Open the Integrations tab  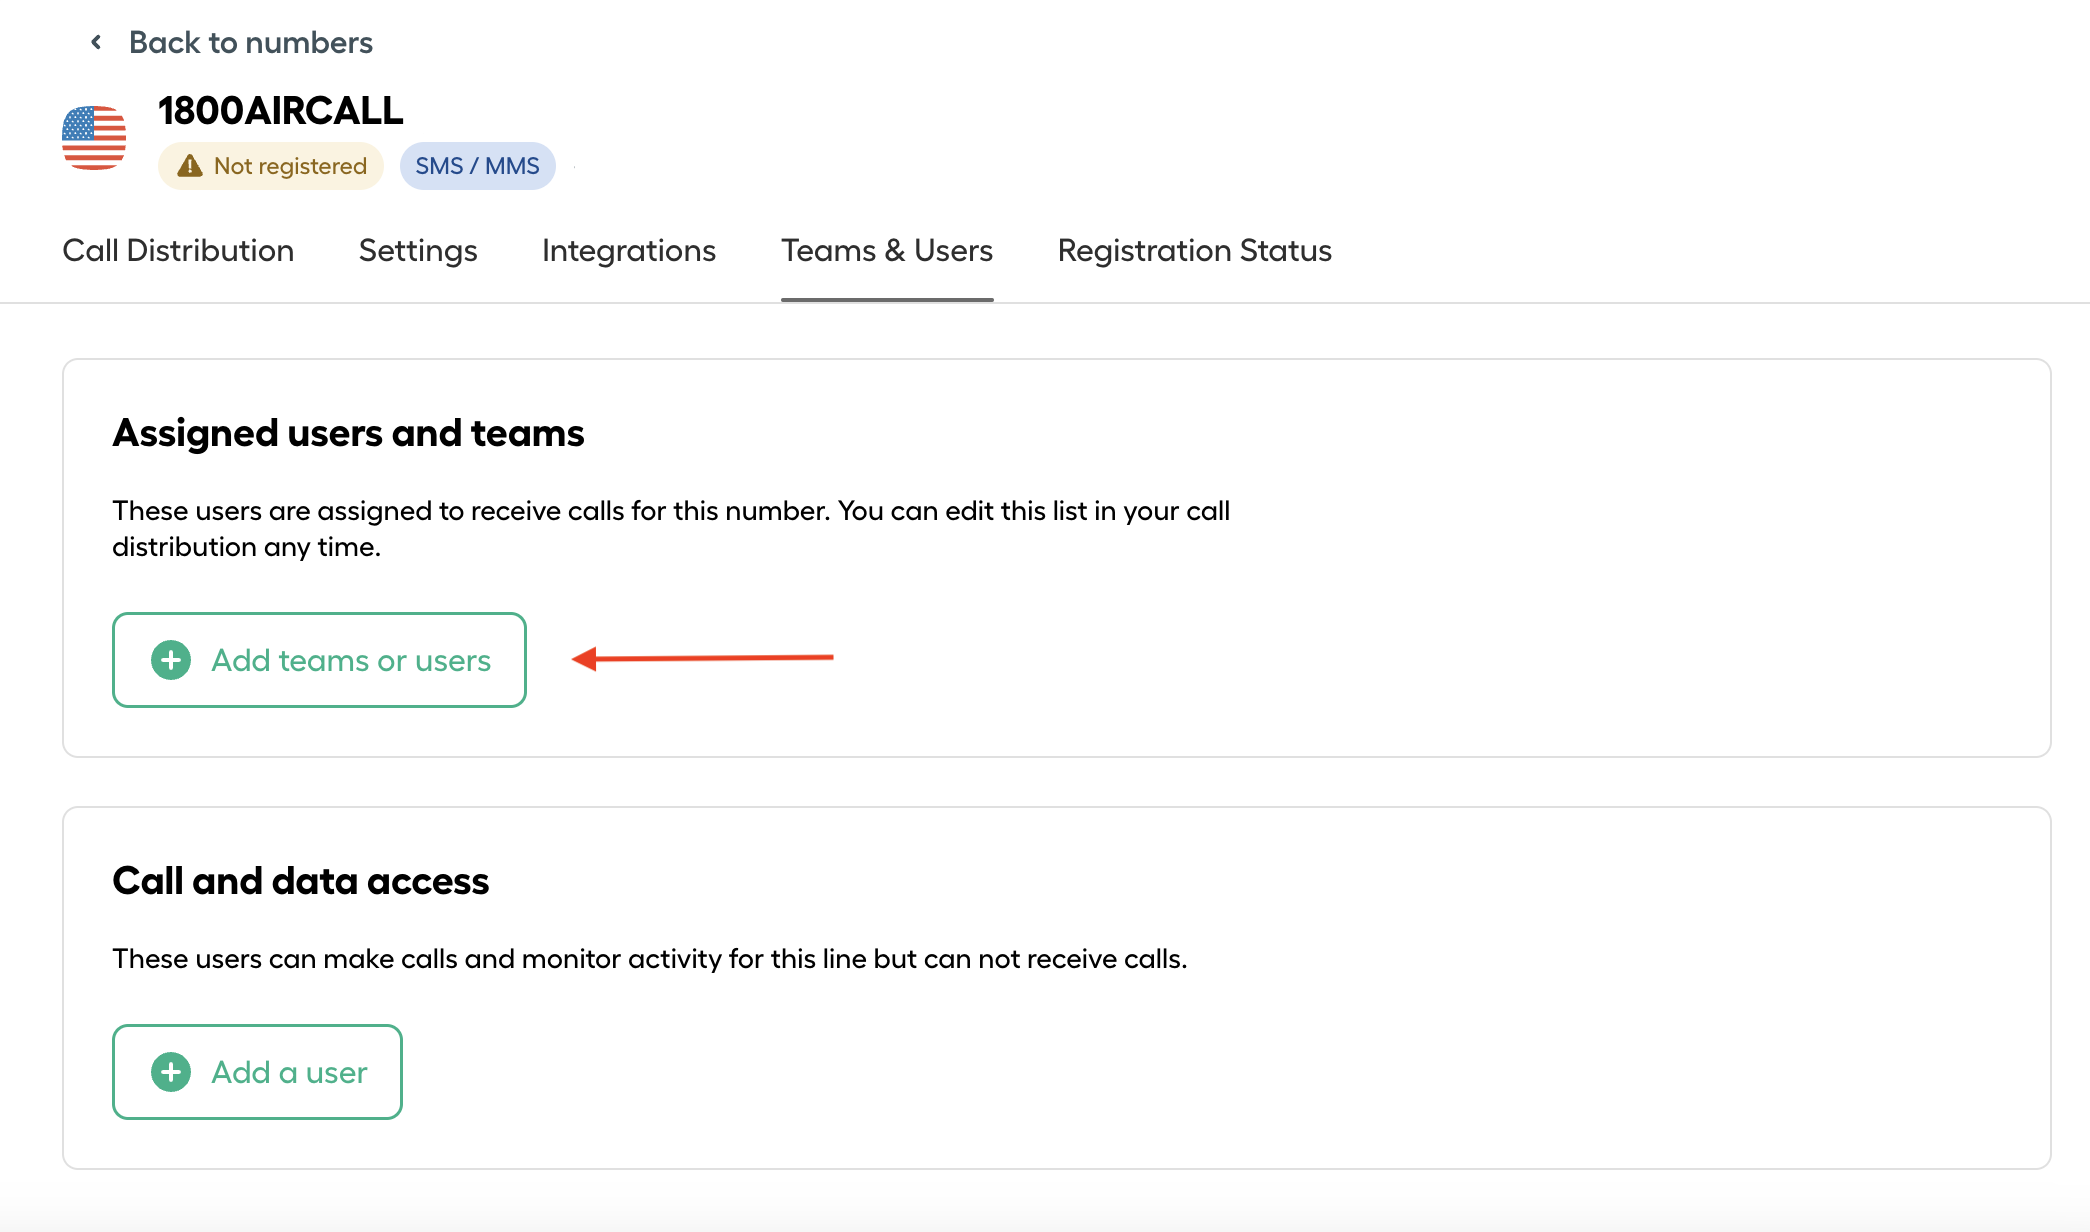tap(629, 250)
